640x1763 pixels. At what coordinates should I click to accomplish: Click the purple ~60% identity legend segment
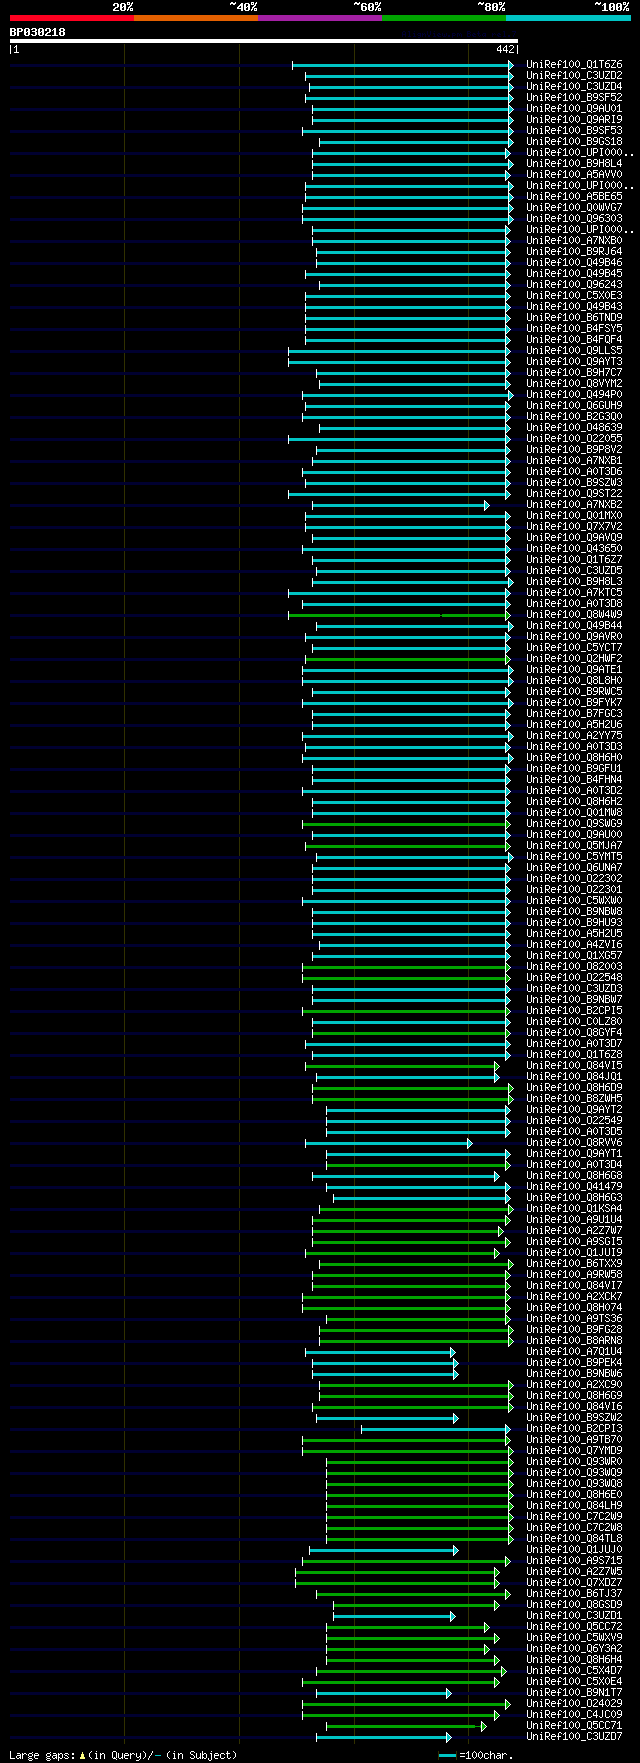coord(320,18)
